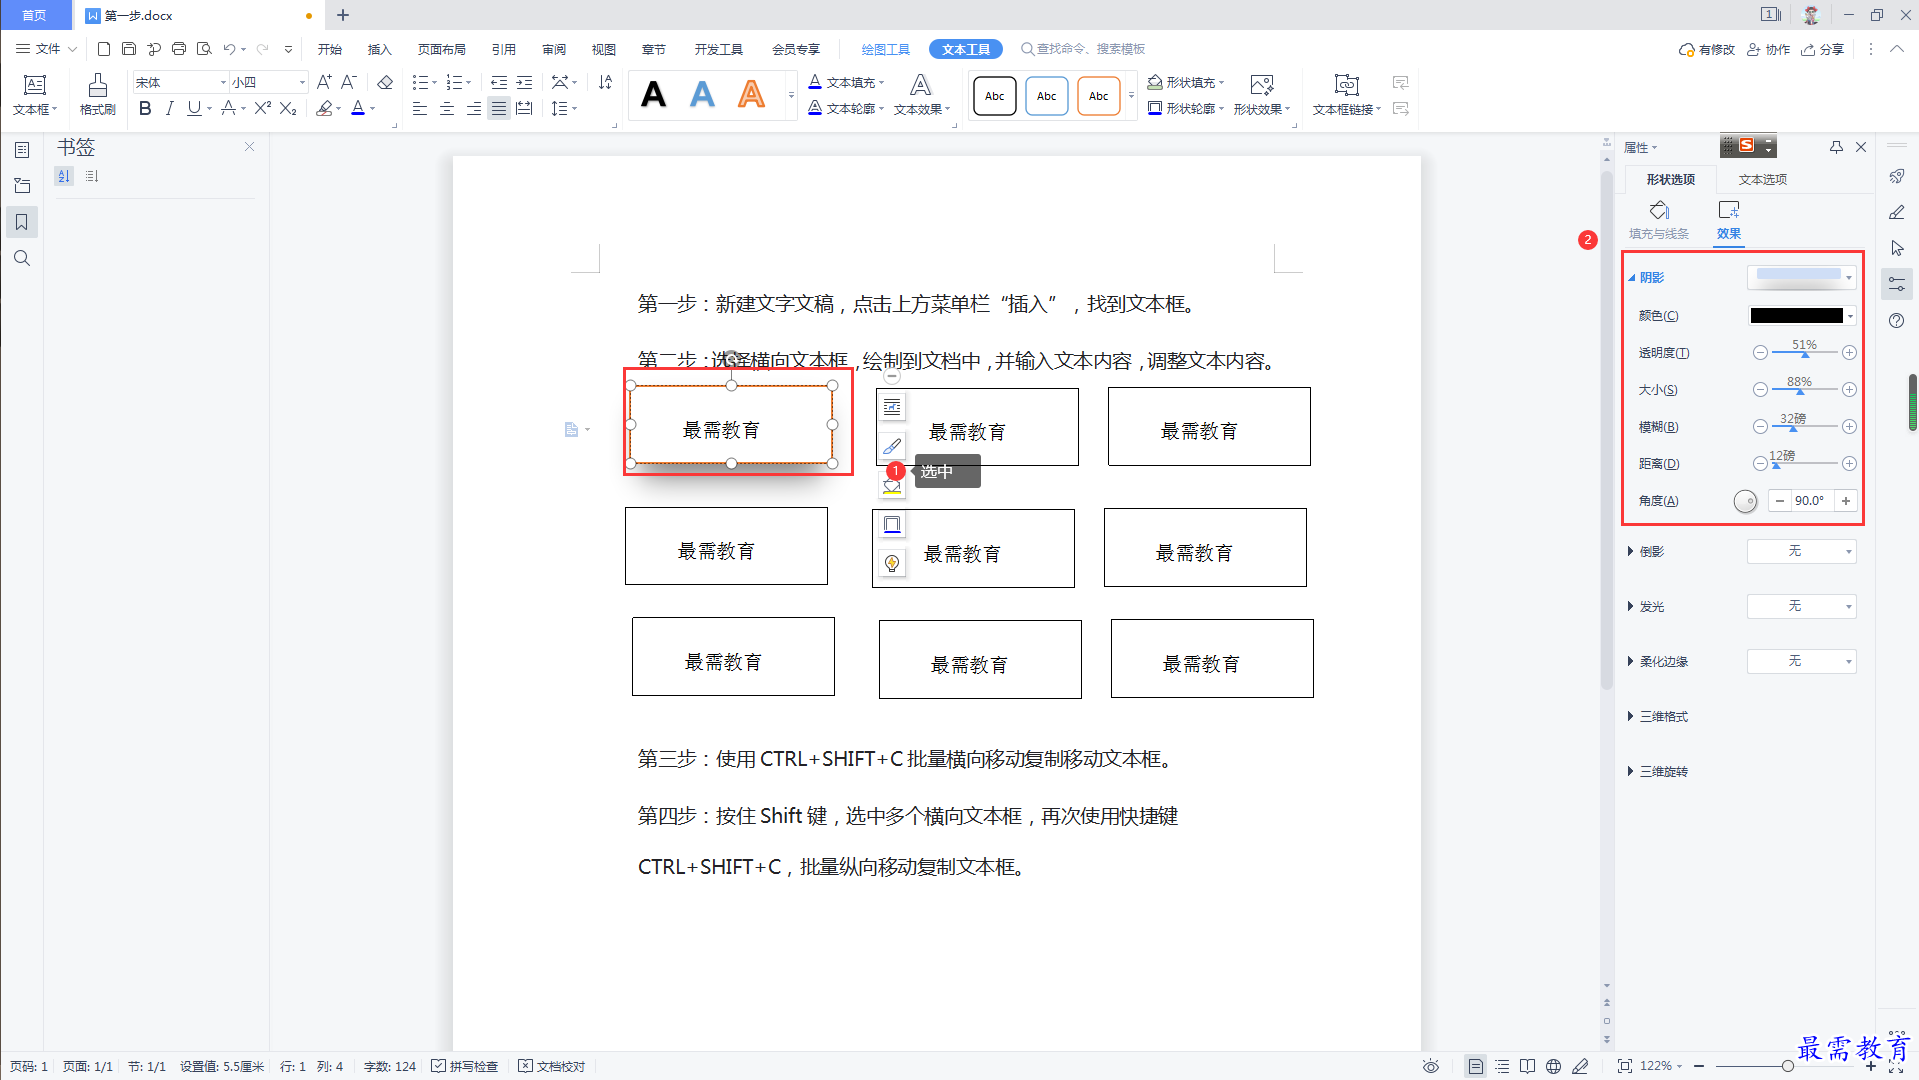Open the 发光 glow dropdown
This screenshot has height=1080, width=1919.
pos(1801,606)
